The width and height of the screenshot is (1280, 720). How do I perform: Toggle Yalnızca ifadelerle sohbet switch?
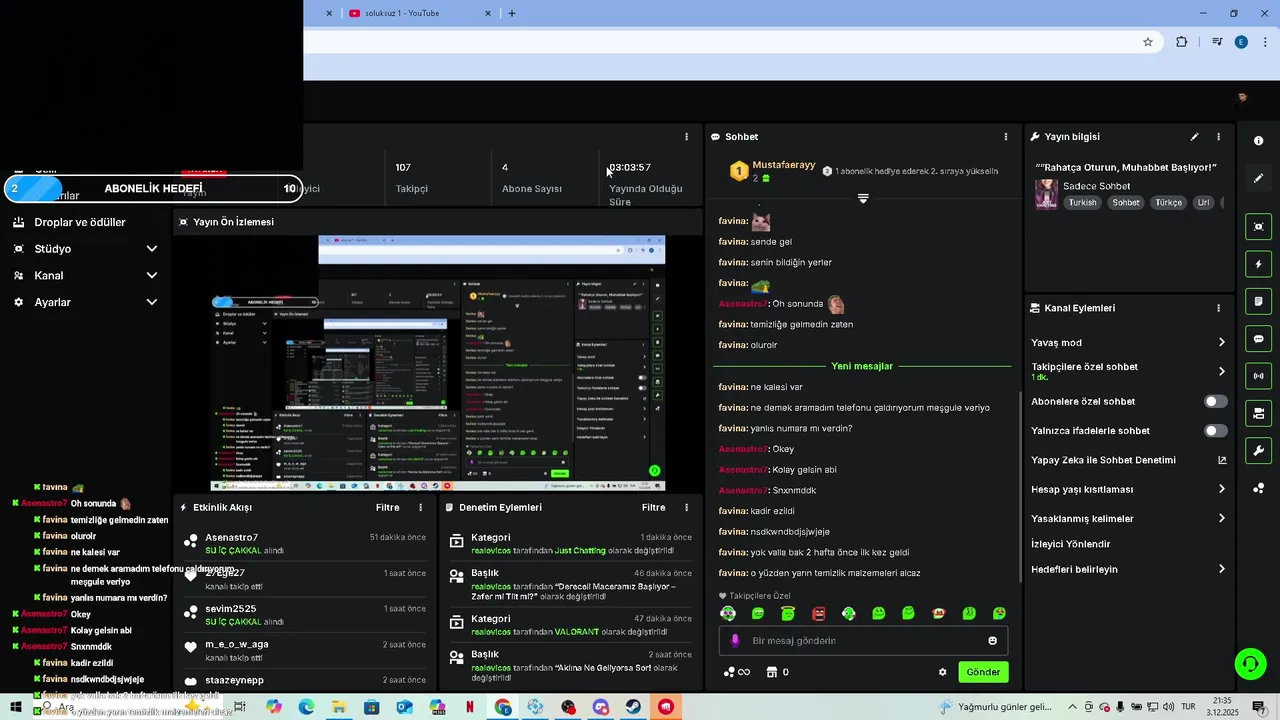tap(1215, 431)
